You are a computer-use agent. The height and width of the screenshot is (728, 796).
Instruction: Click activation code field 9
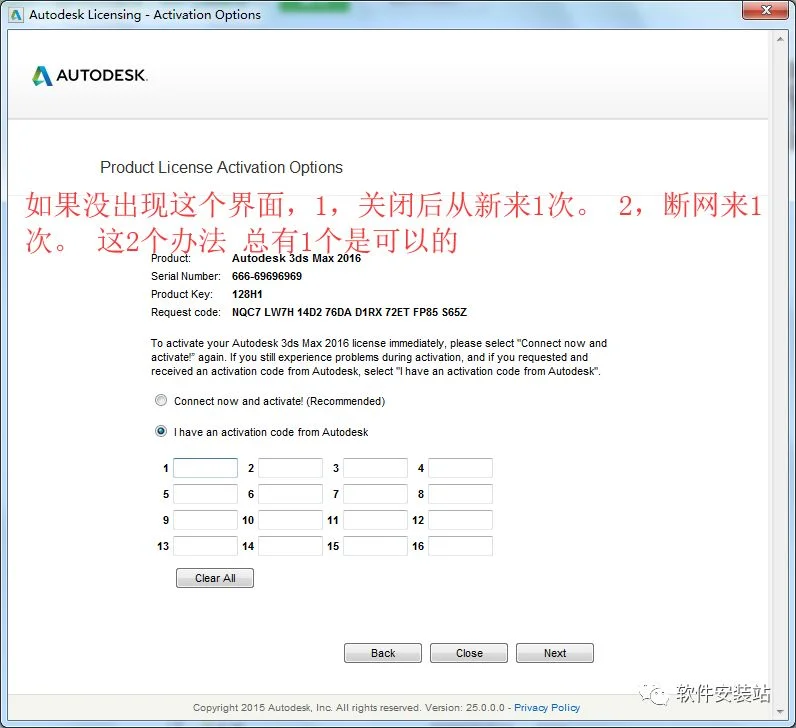(206, 520)
